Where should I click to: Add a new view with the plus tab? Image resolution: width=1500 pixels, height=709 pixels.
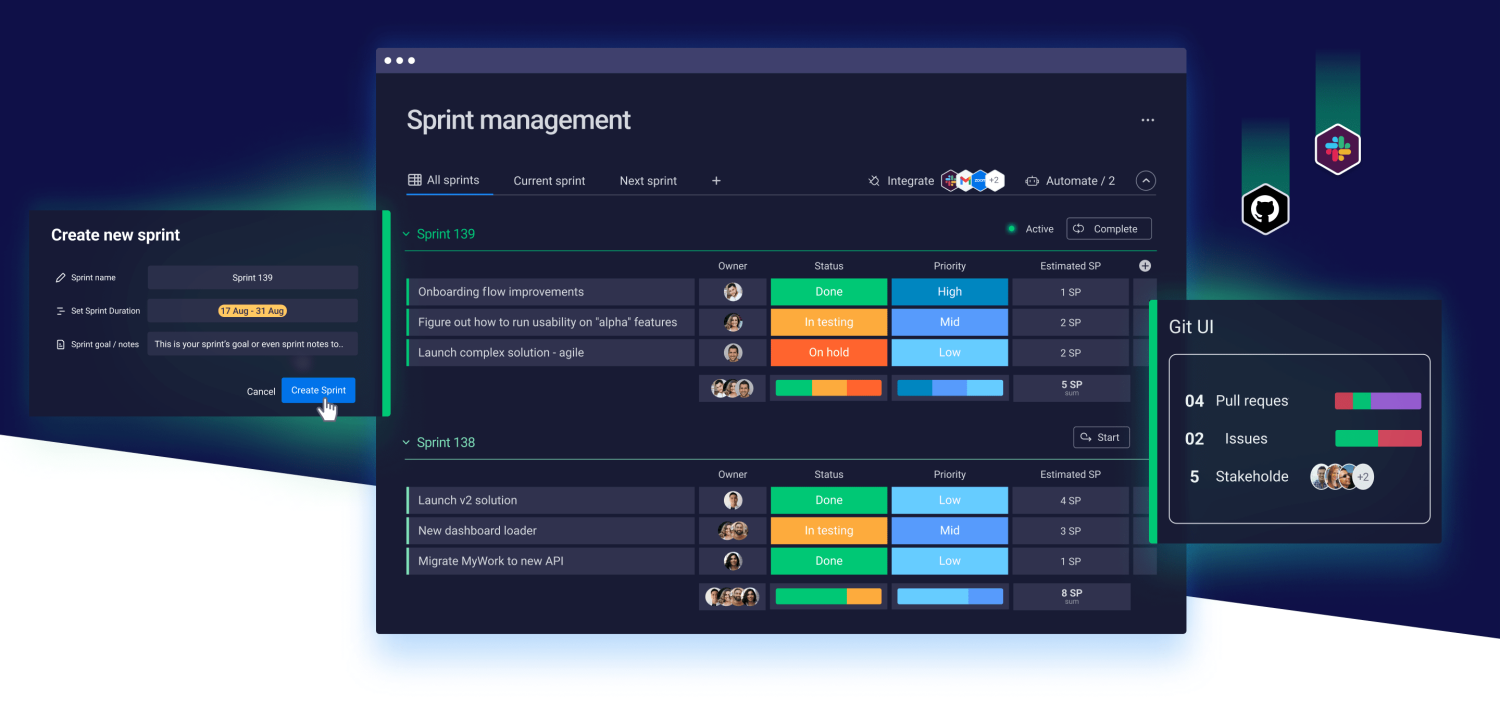[x=716, y=181]
